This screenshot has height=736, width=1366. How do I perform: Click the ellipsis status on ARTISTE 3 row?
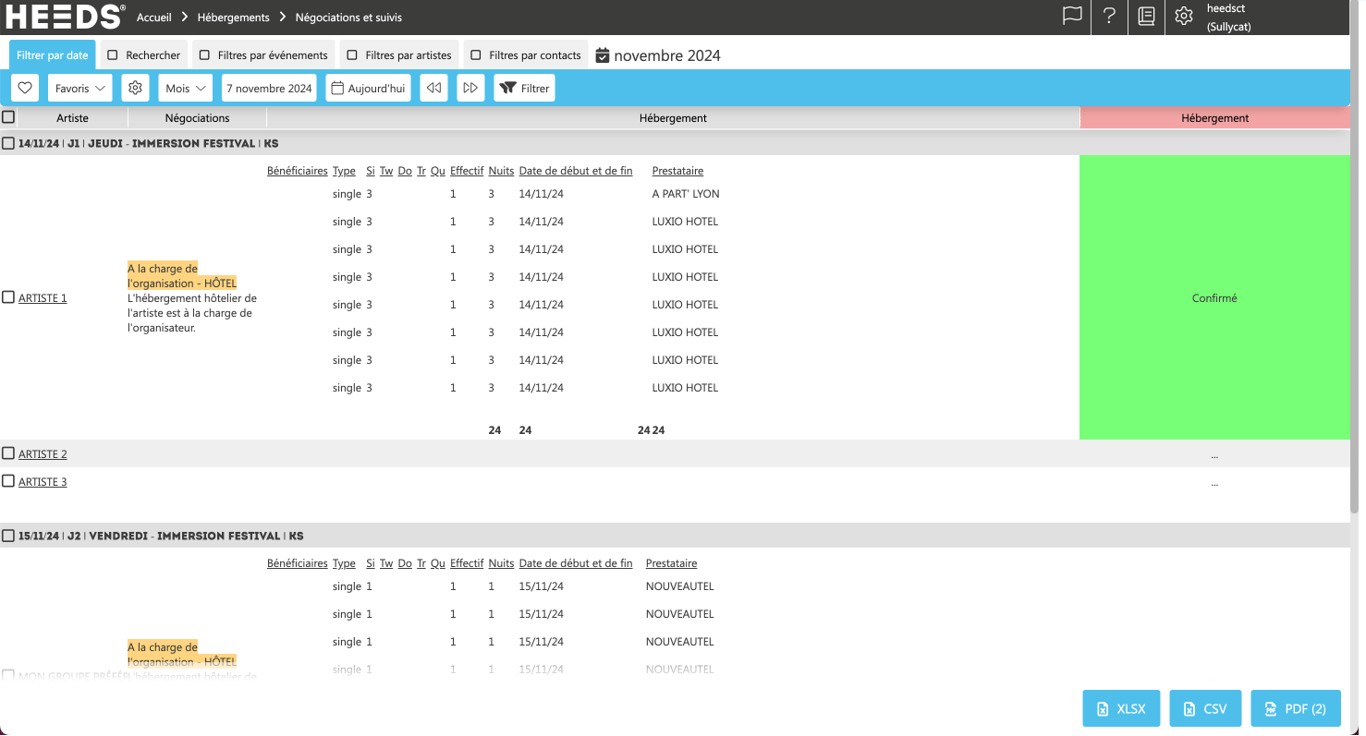tap(1214, 483)
